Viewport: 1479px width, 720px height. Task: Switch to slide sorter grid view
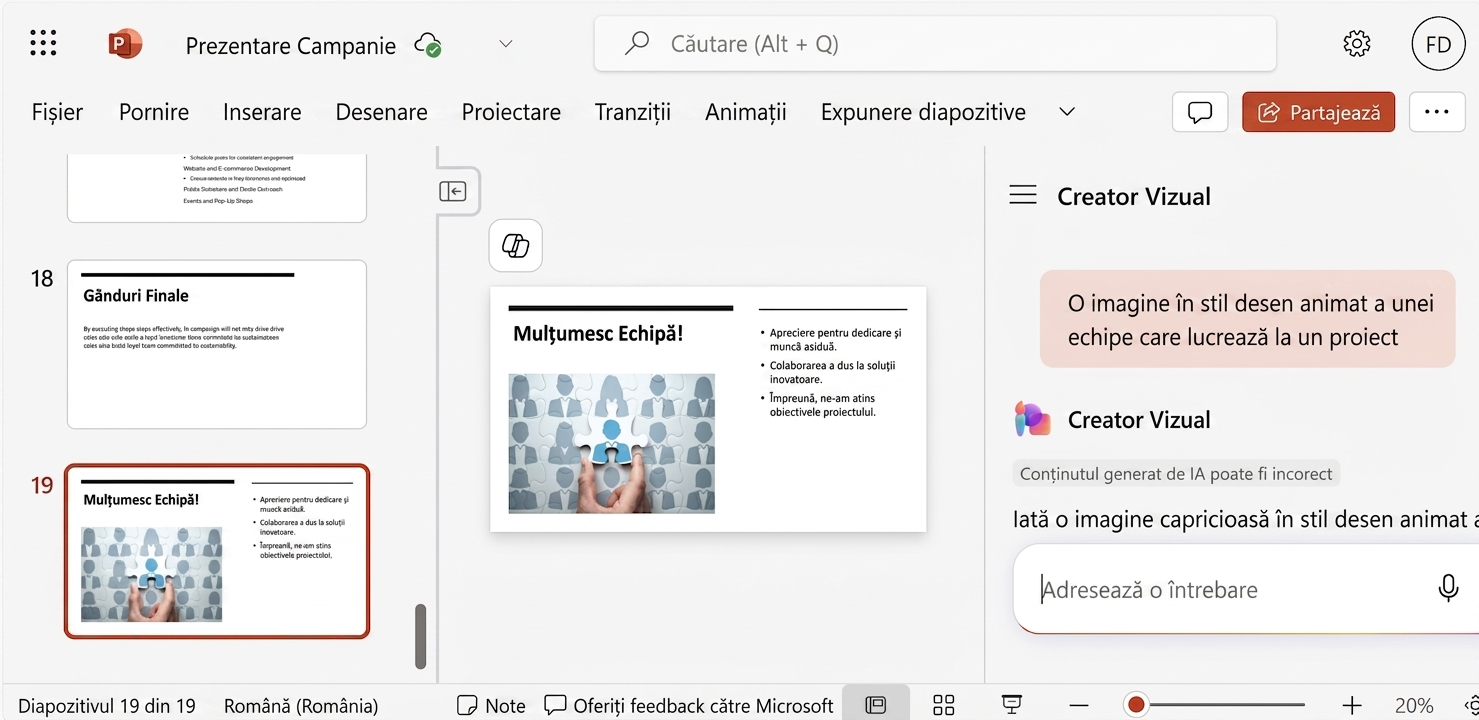(944, 705)
